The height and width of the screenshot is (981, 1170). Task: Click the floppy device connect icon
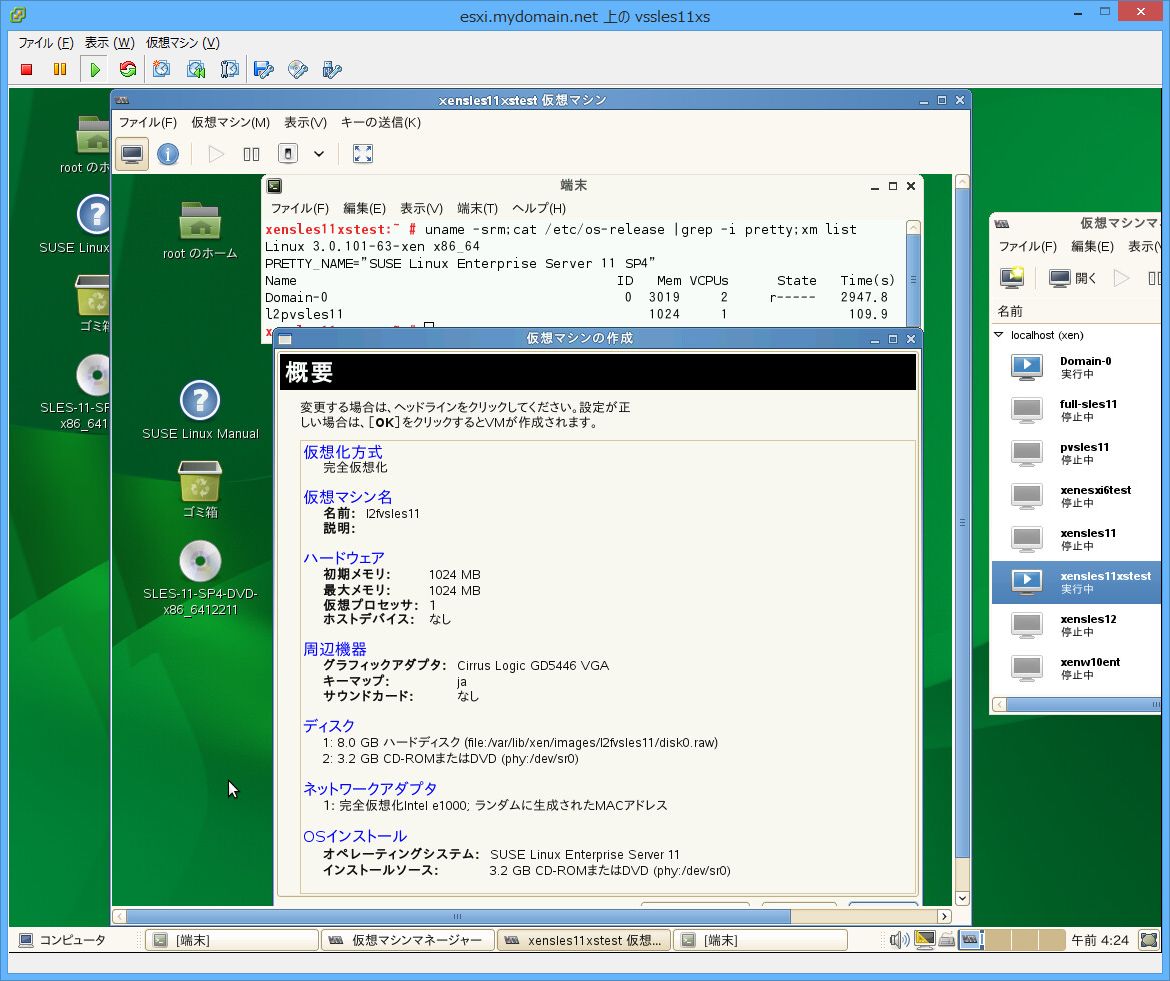(x=263, y=69)
